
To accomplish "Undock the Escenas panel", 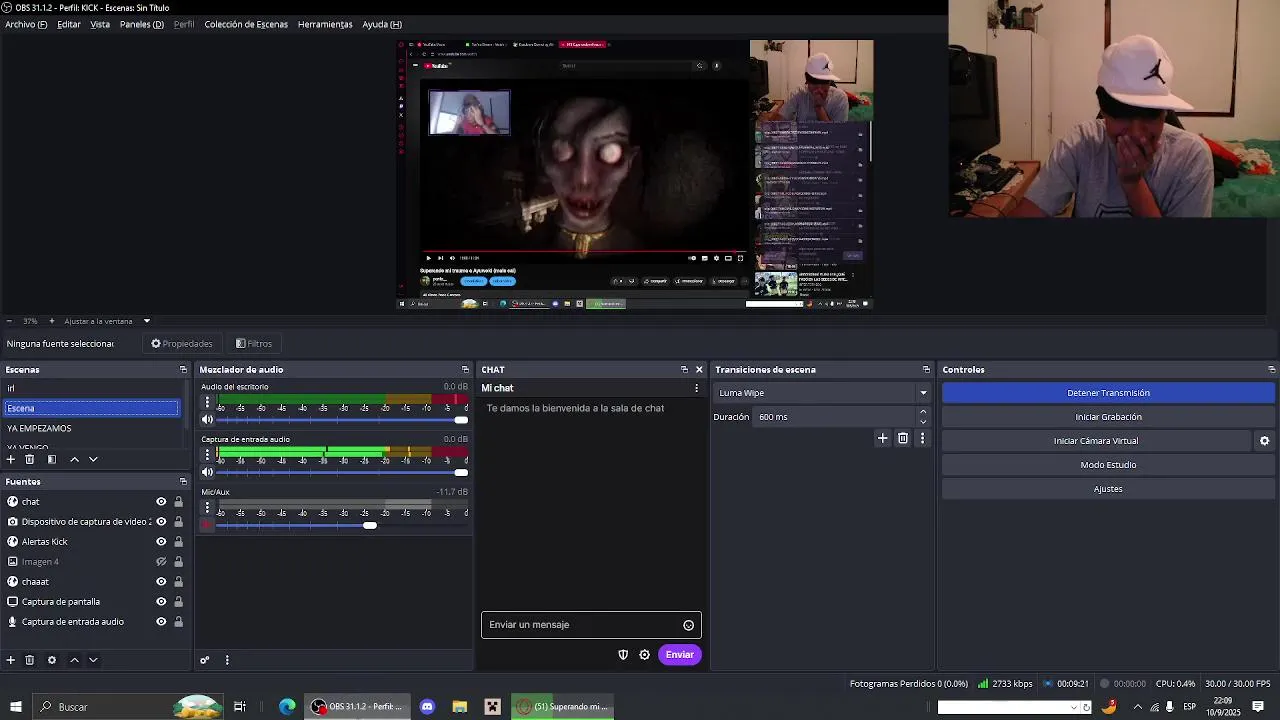I will click(x=183, y=370).
